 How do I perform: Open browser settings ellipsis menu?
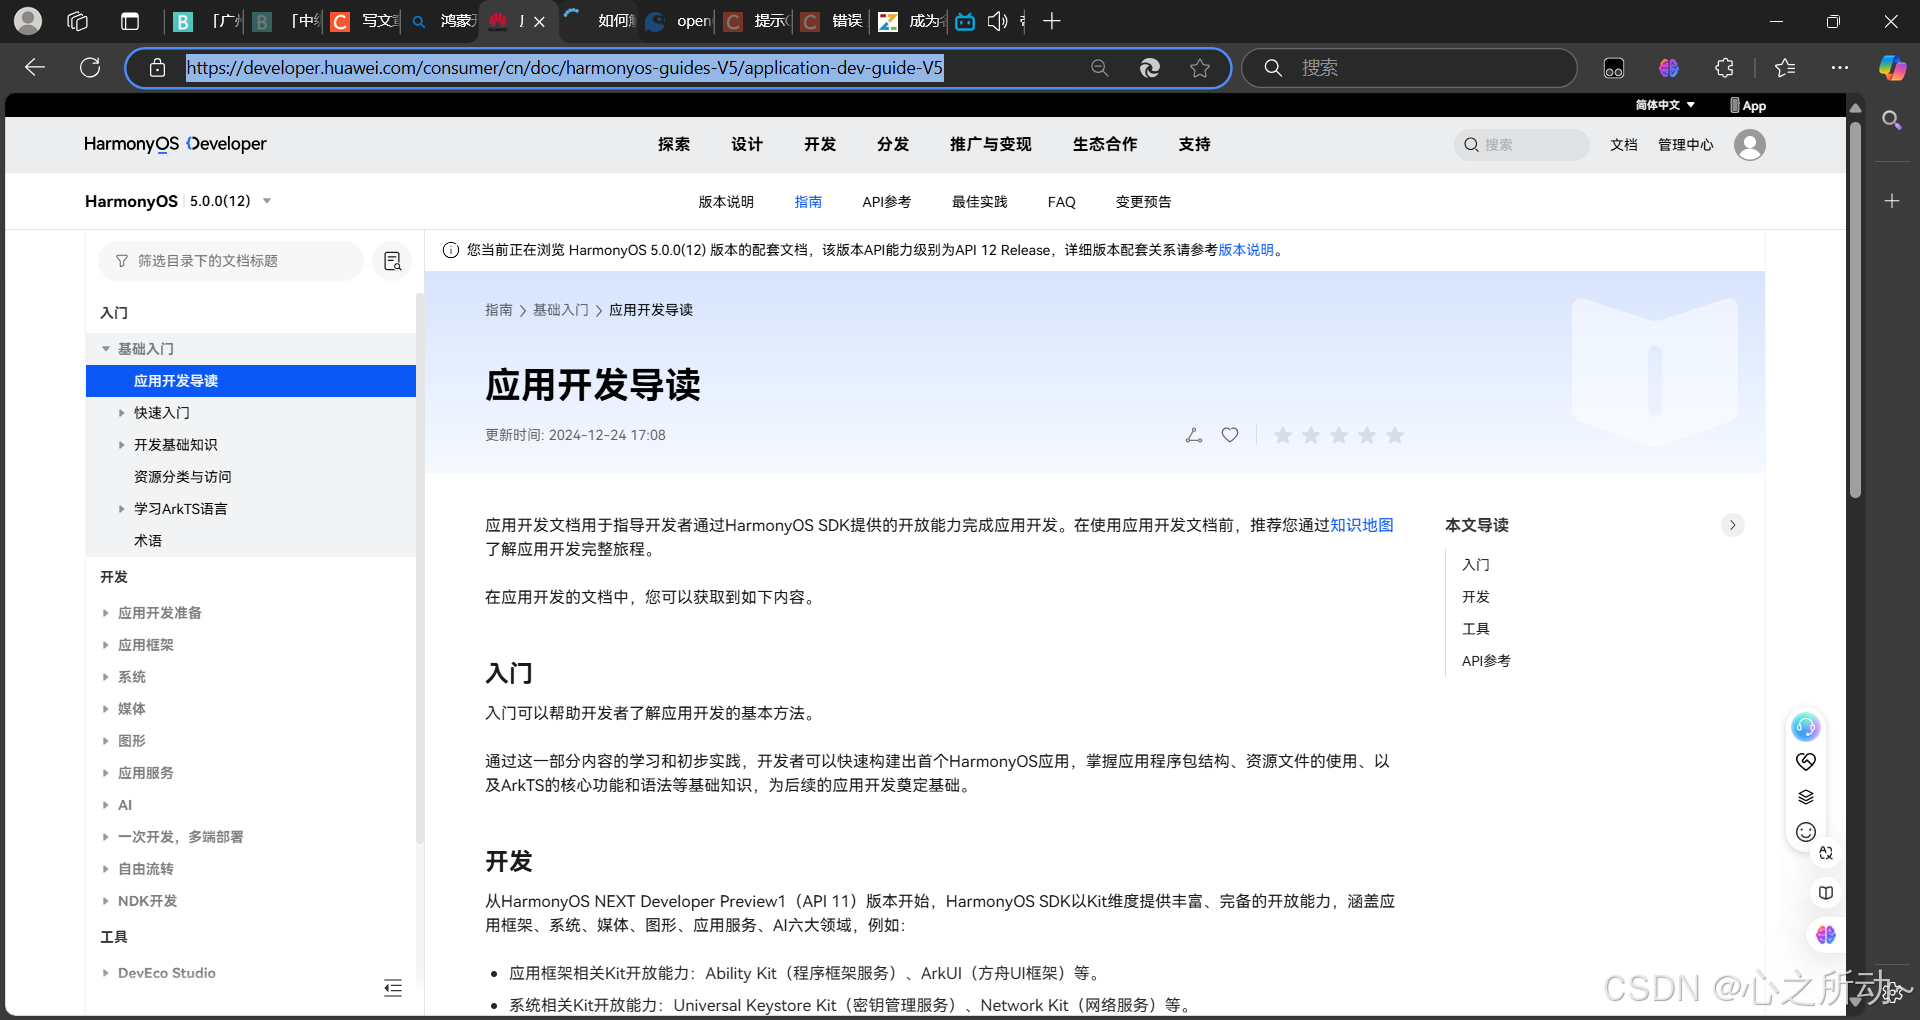point(1840,68)
